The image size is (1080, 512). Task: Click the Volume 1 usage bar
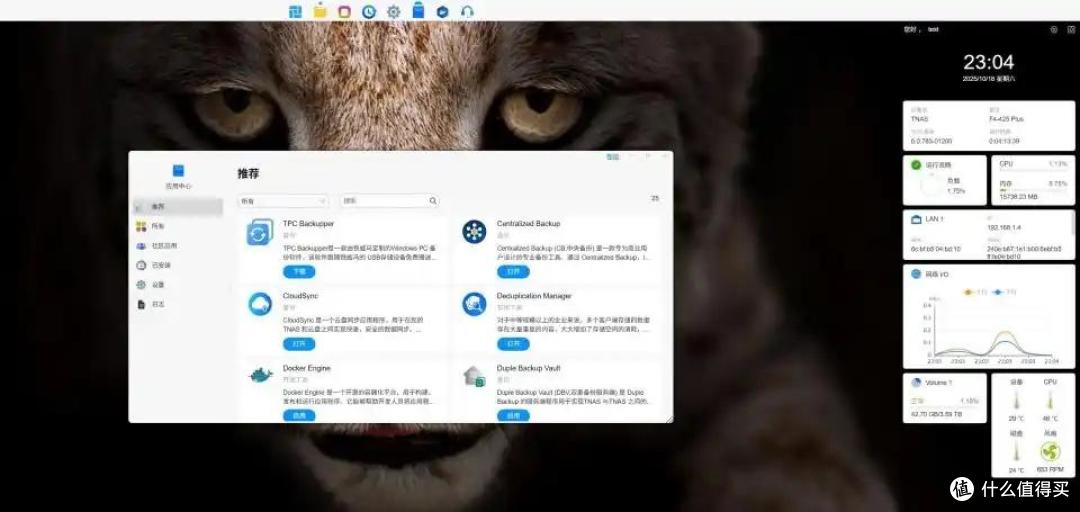click(x=944, y=407)
